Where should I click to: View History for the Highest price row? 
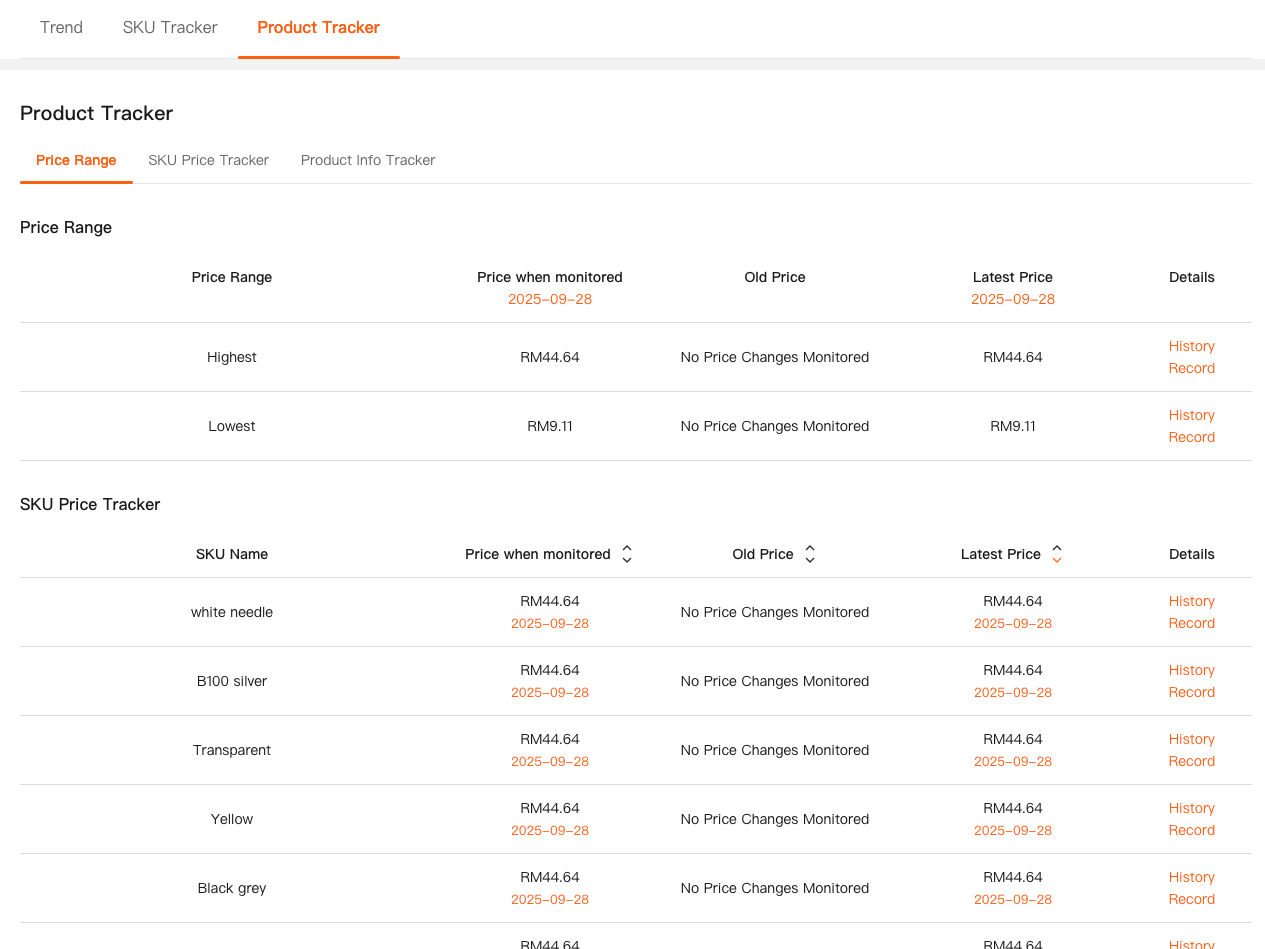[1191, 346]
